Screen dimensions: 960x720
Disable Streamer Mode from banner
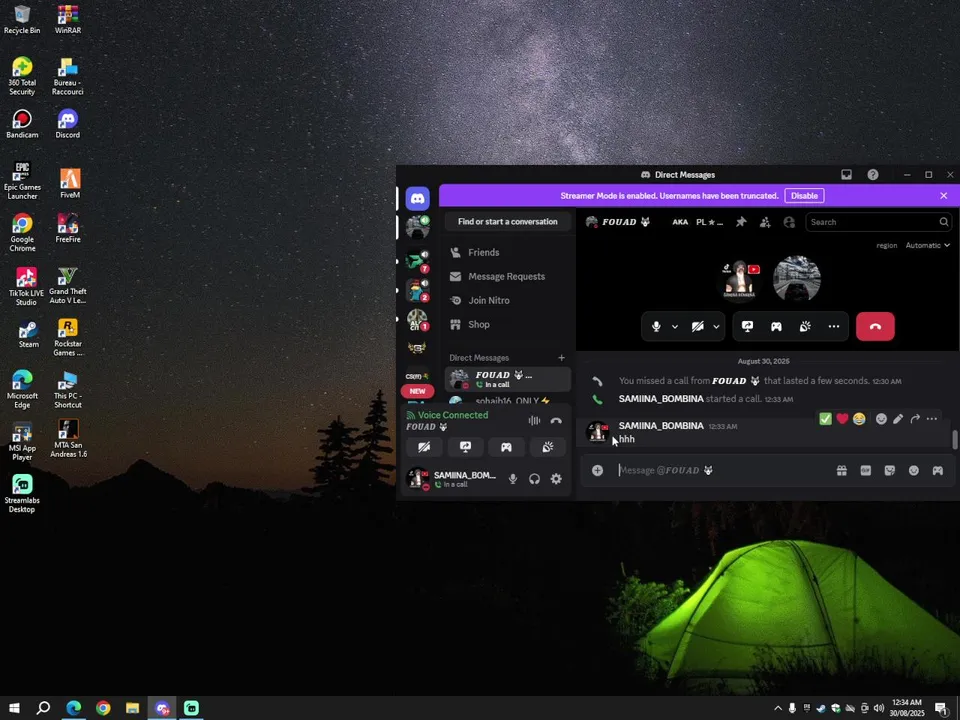804,195
